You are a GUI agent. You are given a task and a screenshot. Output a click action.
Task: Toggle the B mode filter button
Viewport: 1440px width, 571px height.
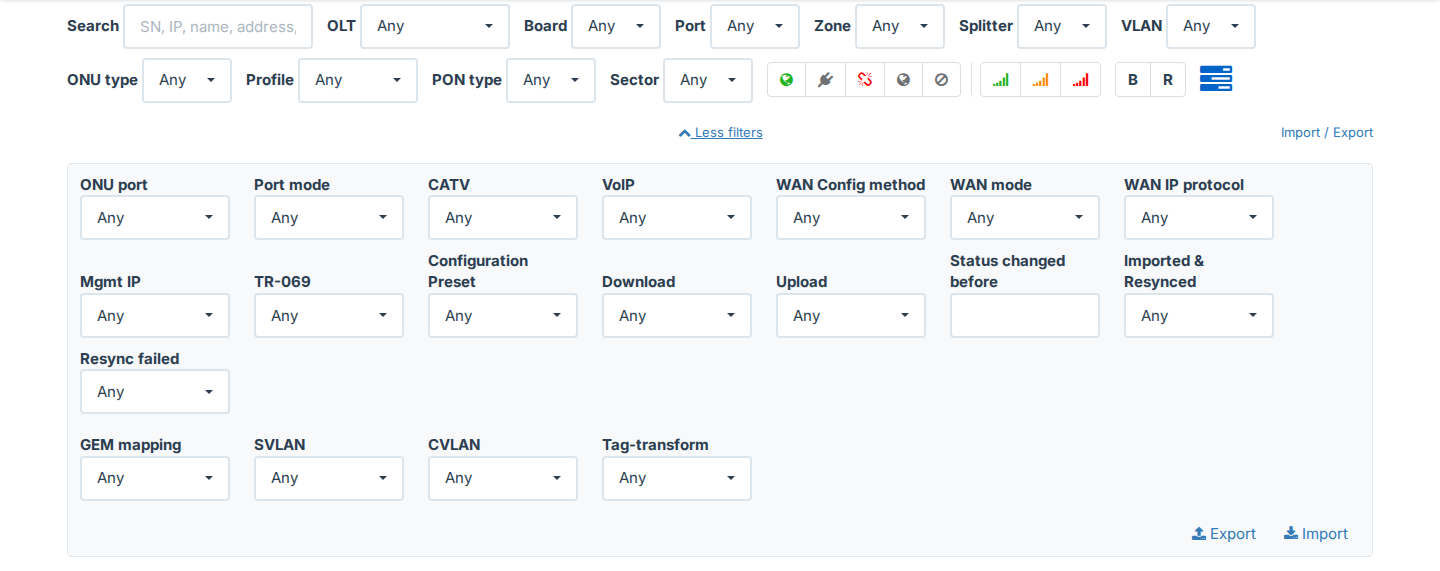pyautogui.click(x=1133, y=80)
